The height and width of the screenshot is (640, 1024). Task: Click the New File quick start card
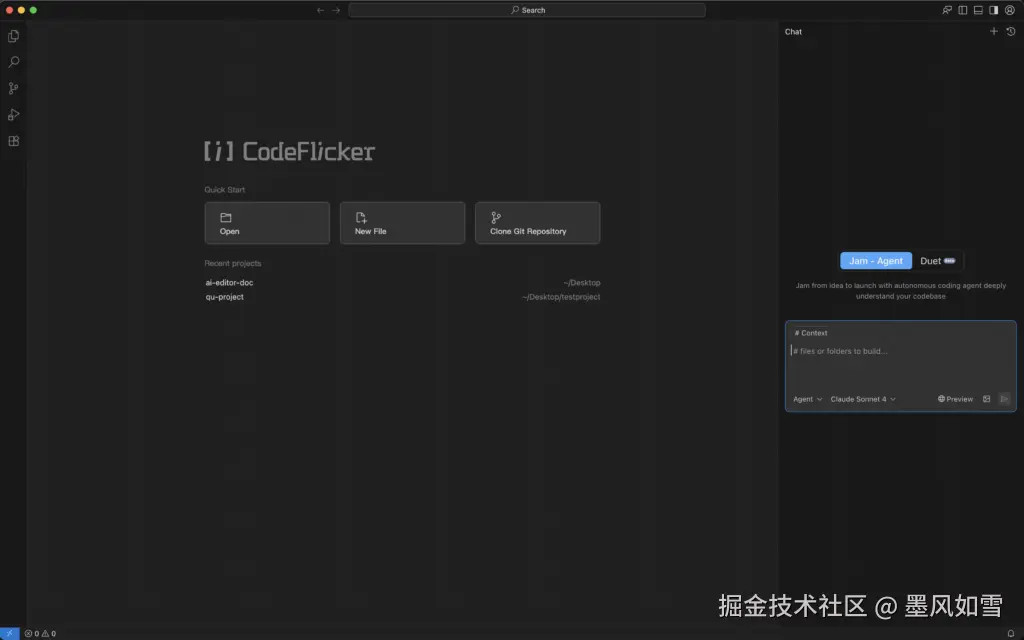tap(402, 223)
